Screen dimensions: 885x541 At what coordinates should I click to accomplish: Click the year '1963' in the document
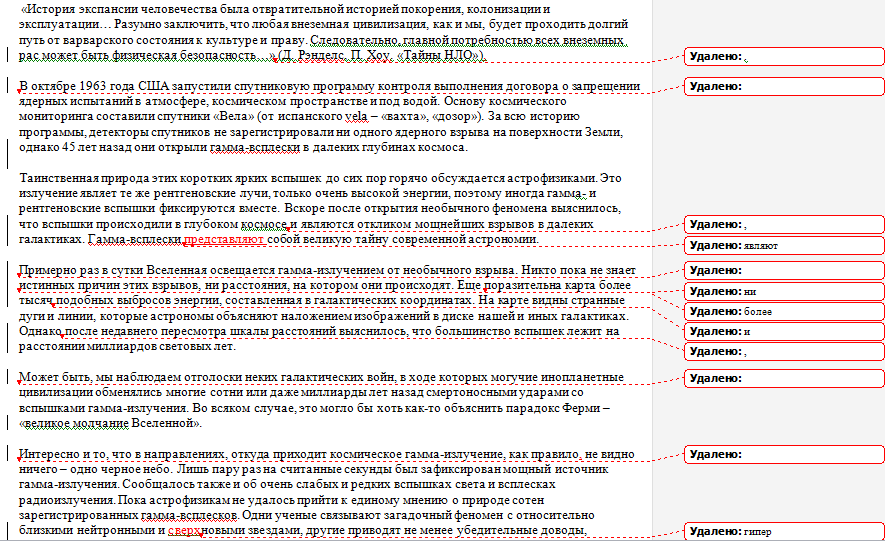pos(92,86)
